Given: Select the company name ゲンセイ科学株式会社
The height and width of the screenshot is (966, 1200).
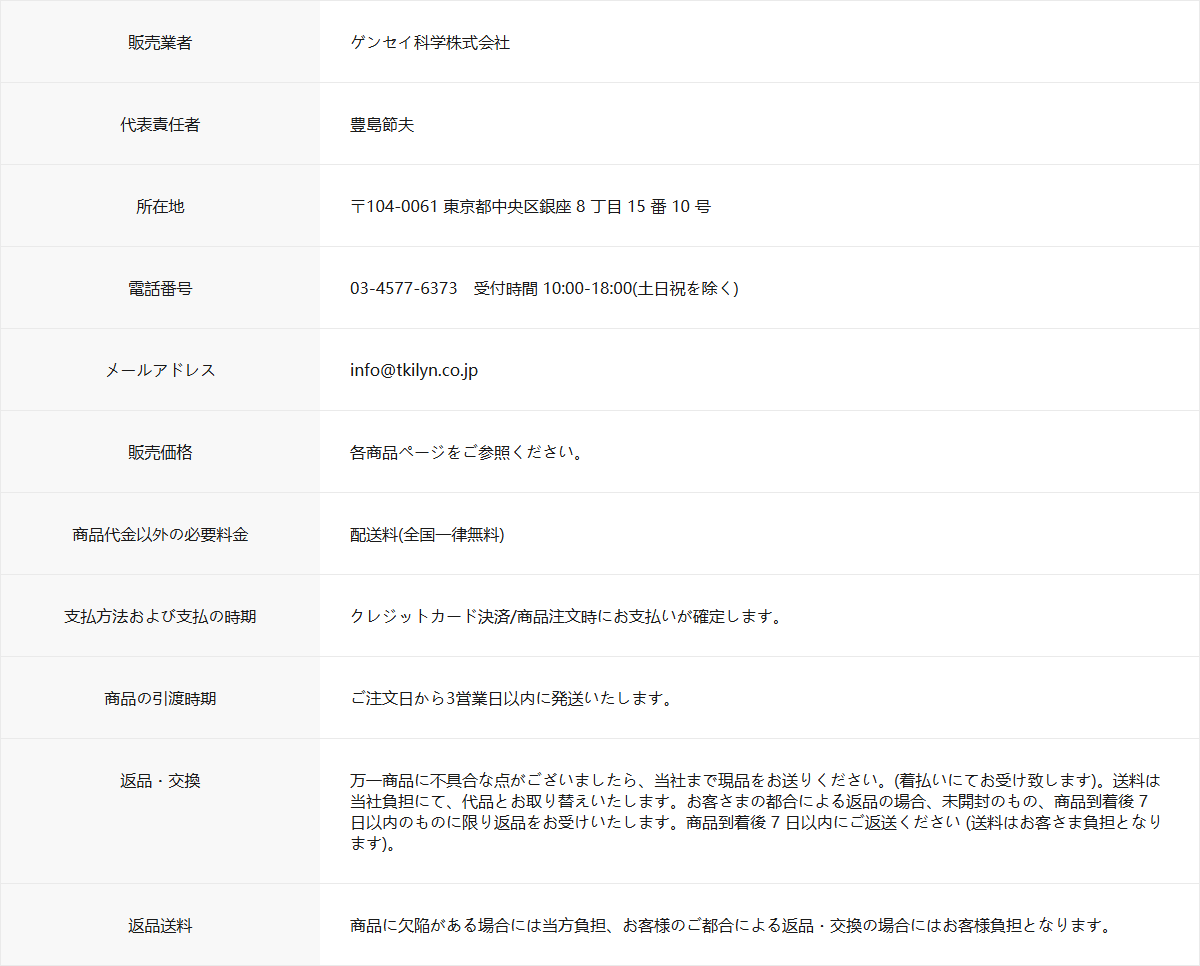Looking at the screenshot, I should tap(430, 42).
